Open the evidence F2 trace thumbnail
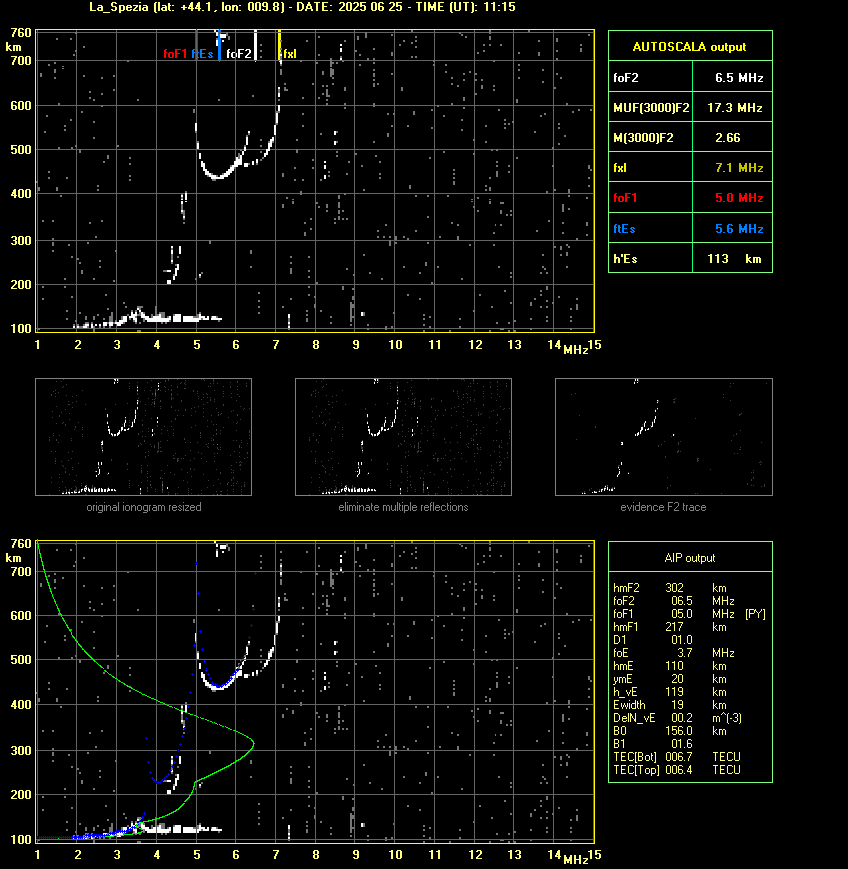The width and height of the screenshot is (848, 869). click(x=664, y=437)
